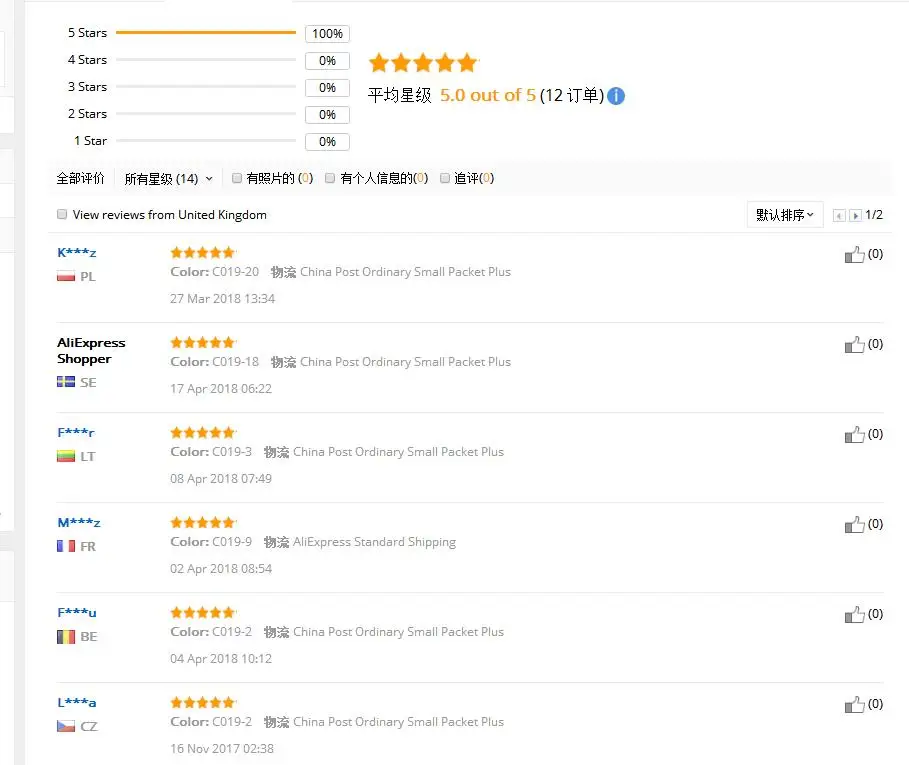The width and height of the screenshot is (909, 765).
Task: Open the 所有星级 (14) dropdown
Action: click(168, 178)
